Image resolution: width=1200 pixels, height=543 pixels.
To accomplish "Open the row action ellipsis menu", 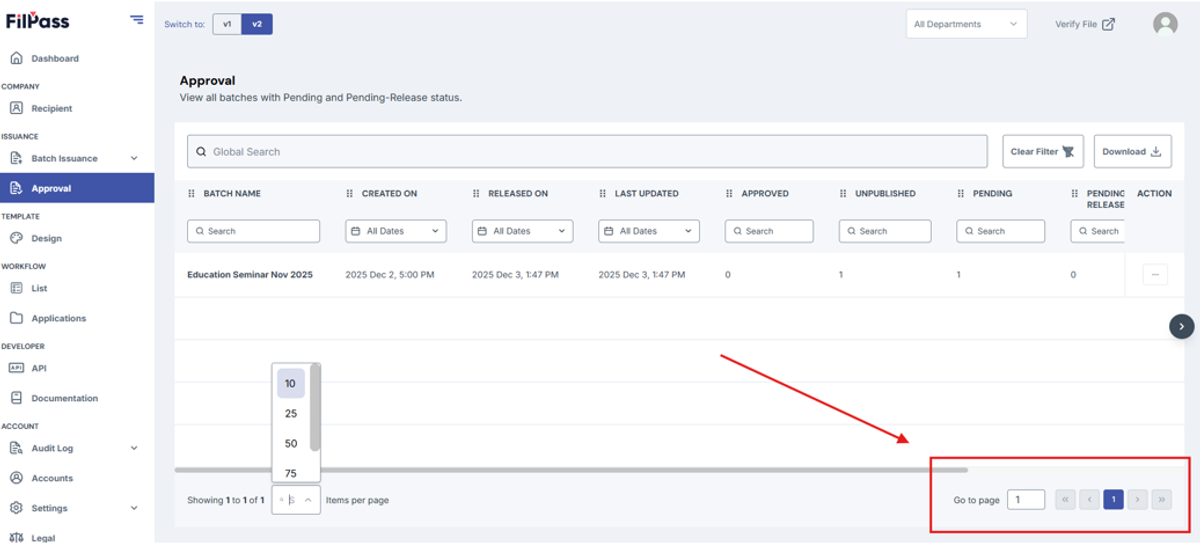I will pyautogui.click(x=1154, y=274).
